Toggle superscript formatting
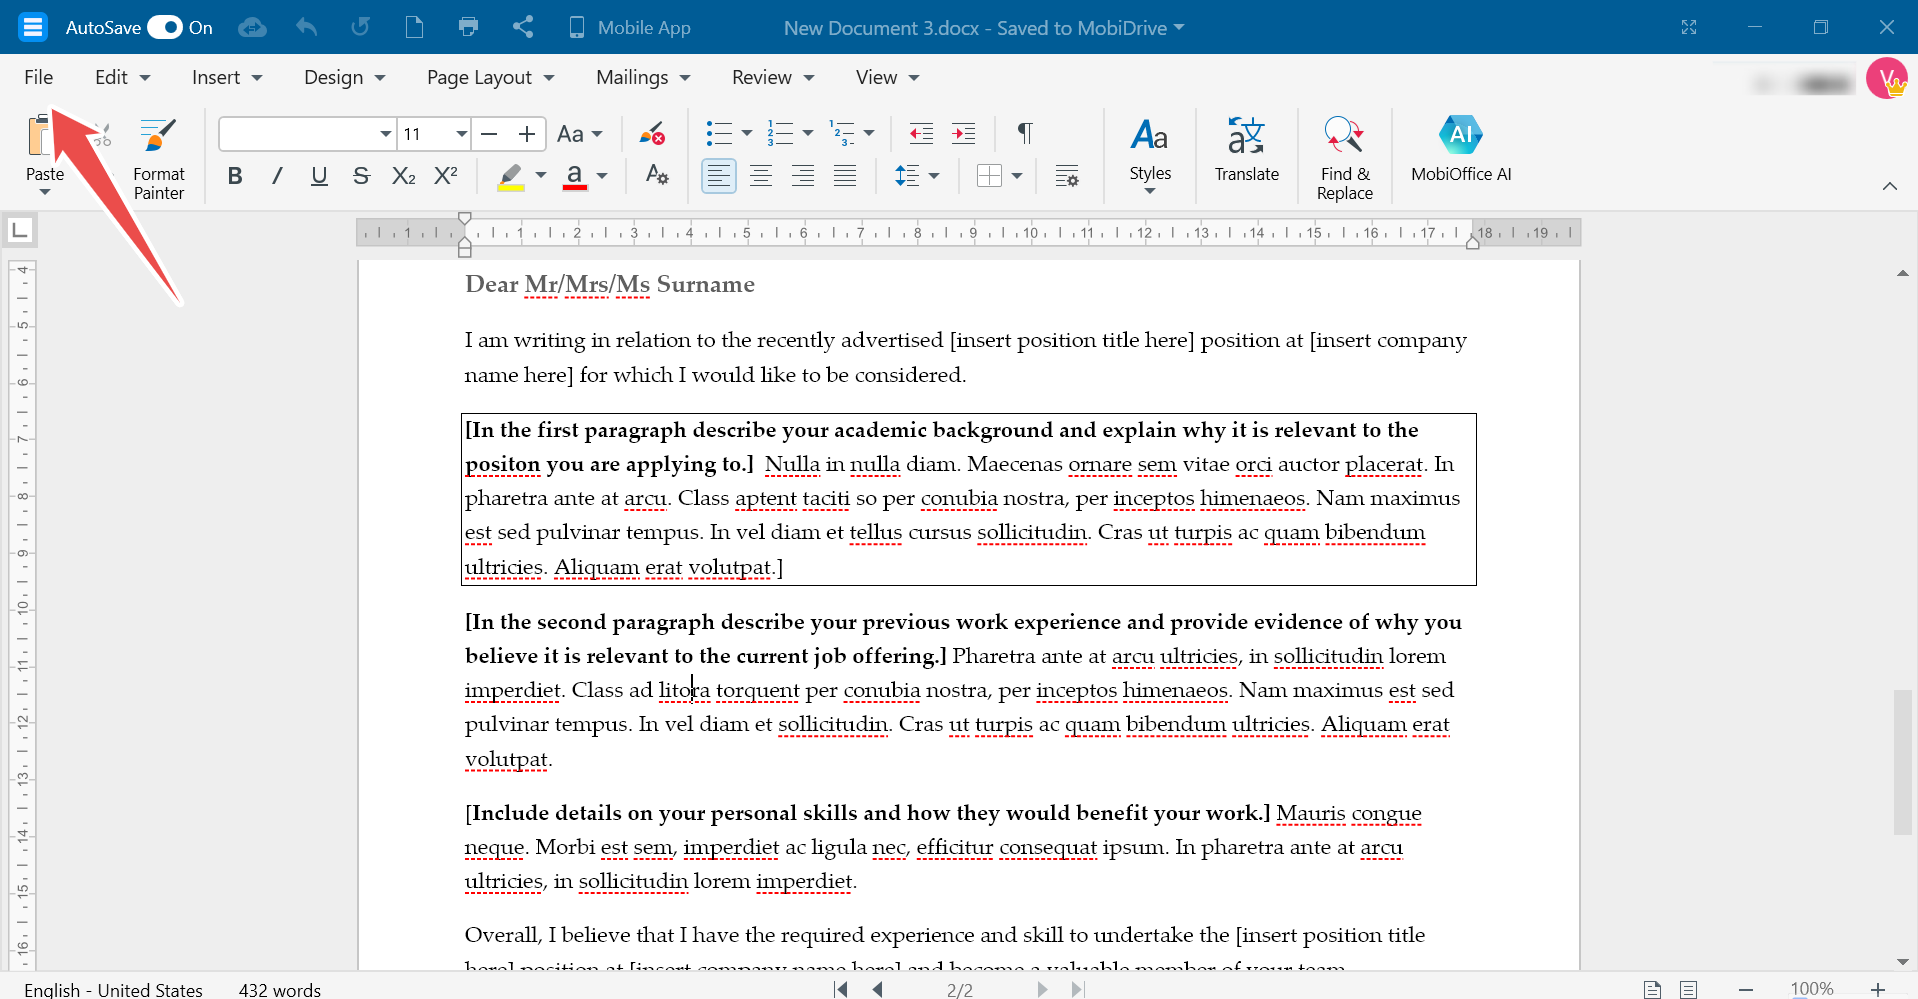 click(446, 176)
